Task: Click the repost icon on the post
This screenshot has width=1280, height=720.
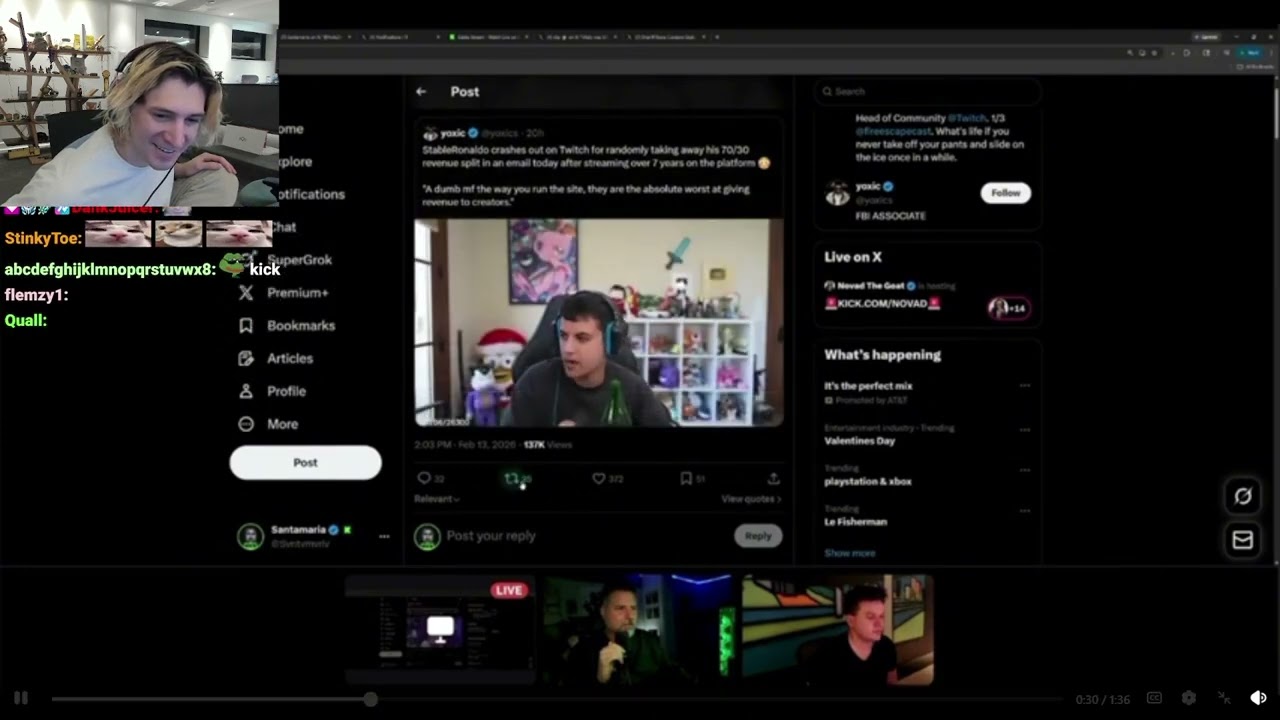Action: 512,478
